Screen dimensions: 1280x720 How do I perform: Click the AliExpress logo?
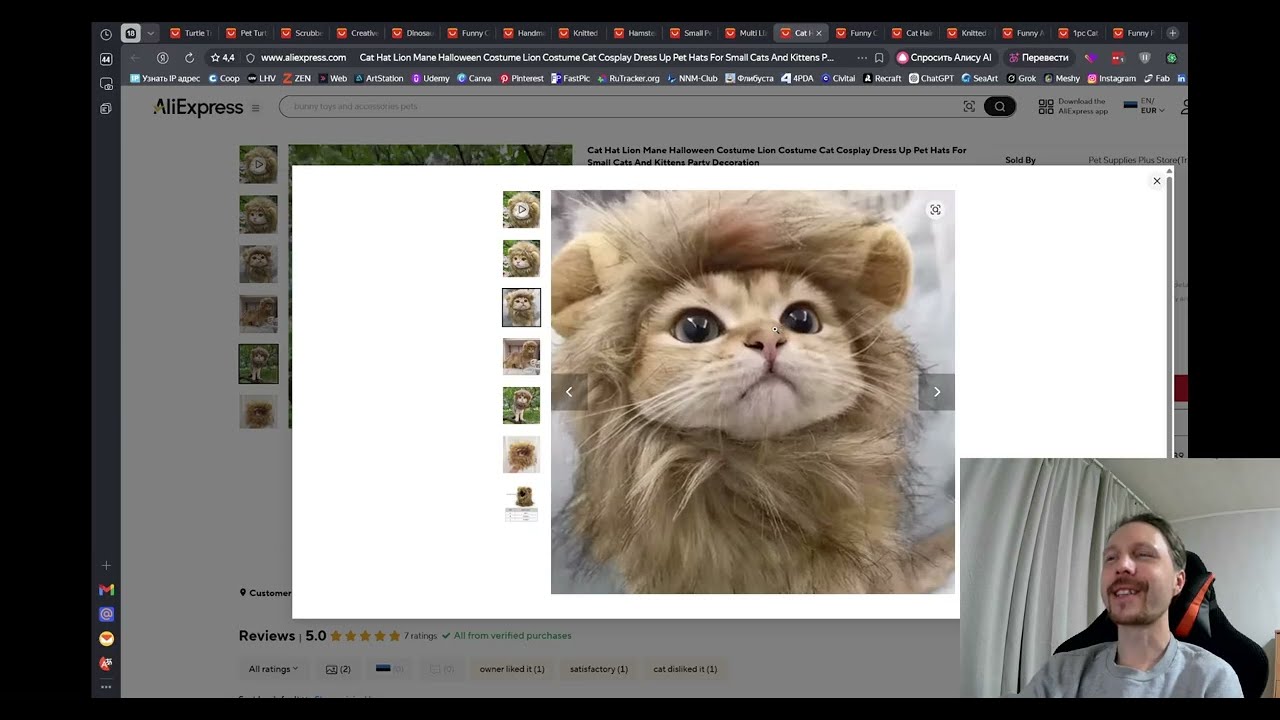point(198,107)
